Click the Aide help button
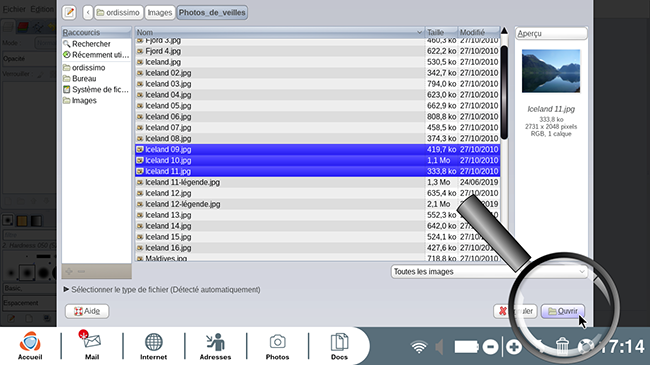Image resolution: width=650 pixels, height=365 pixels. click(87, 311)
